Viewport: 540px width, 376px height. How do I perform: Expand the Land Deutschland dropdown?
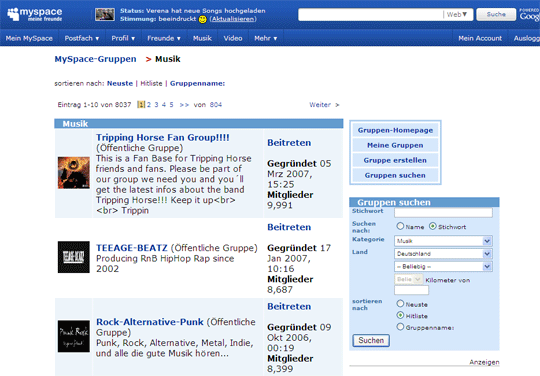(x=443, y=254)
